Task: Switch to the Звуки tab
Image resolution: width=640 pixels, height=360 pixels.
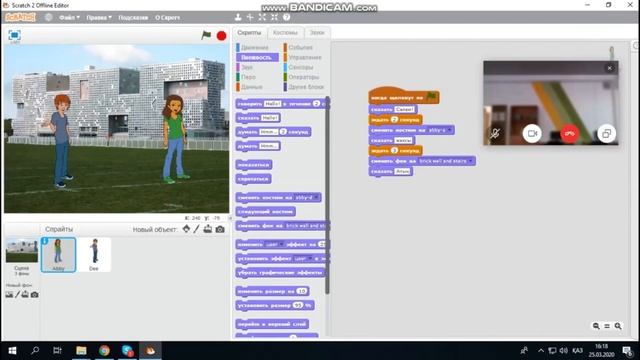Action: point(317,33)
